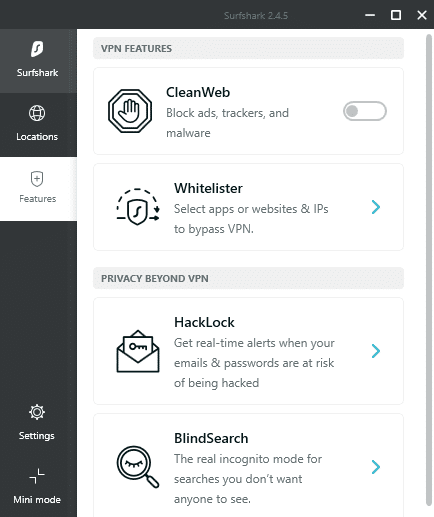The width and height of the screenshot is (434, 517).
Task: Expand HackLock with its chevron arrow
Action: pyautogui.click(x=376, y=351)
